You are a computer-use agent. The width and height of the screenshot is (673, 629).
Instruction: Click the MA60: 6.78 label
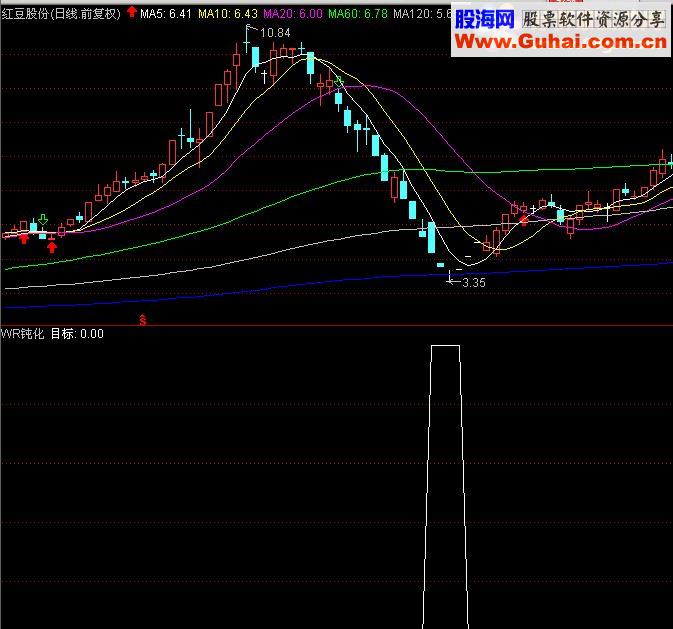tap(358, 14)
